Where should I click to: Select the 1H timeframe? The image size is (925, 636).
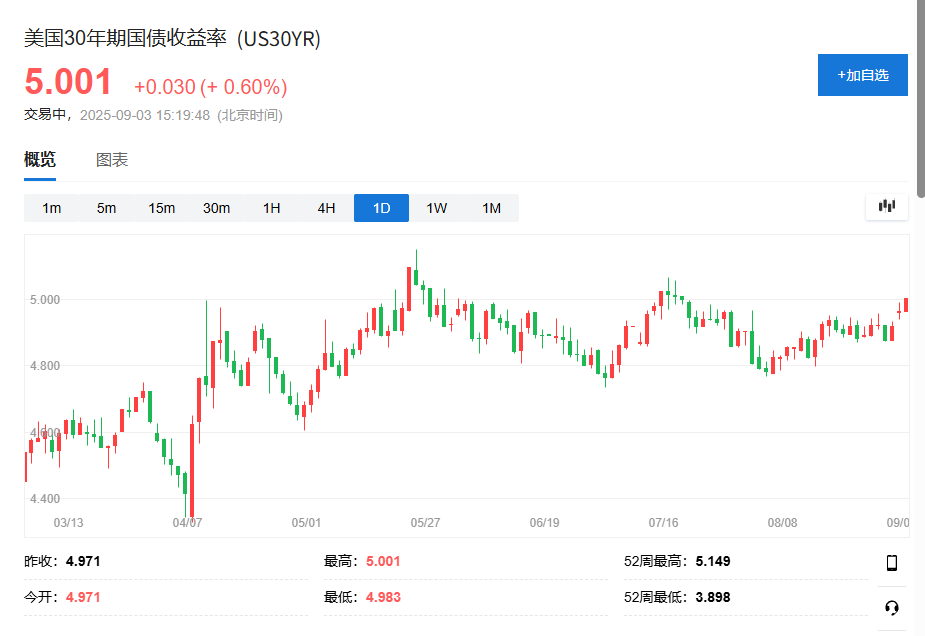tap(271, 208)
